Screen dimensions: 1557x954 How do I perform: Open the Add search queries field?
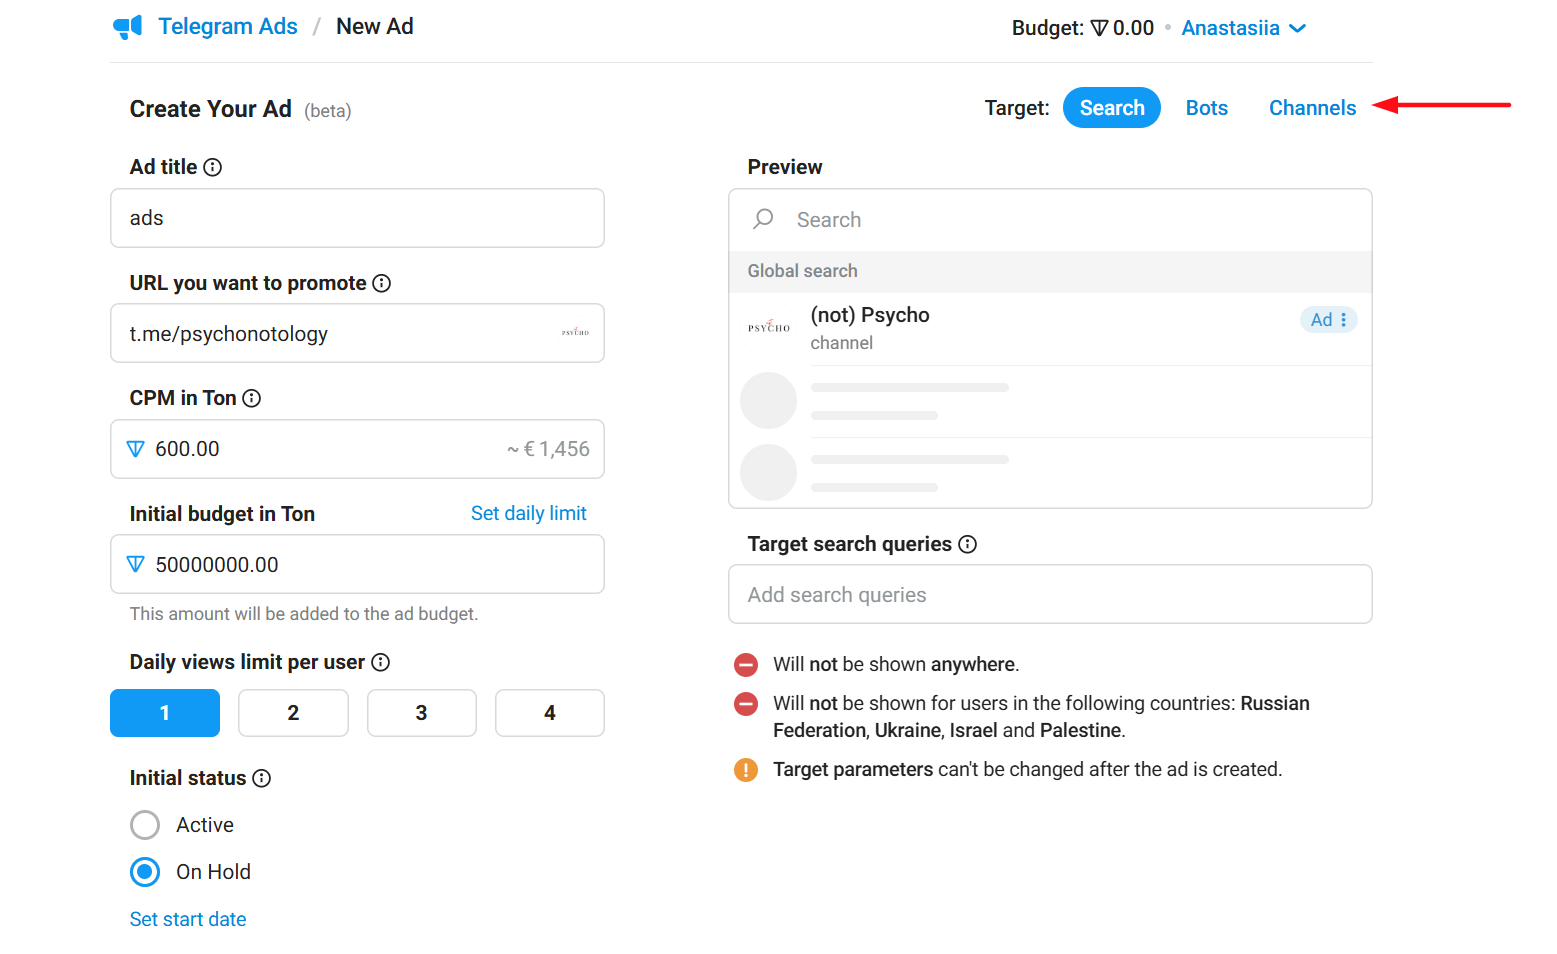coord(1050,595)
